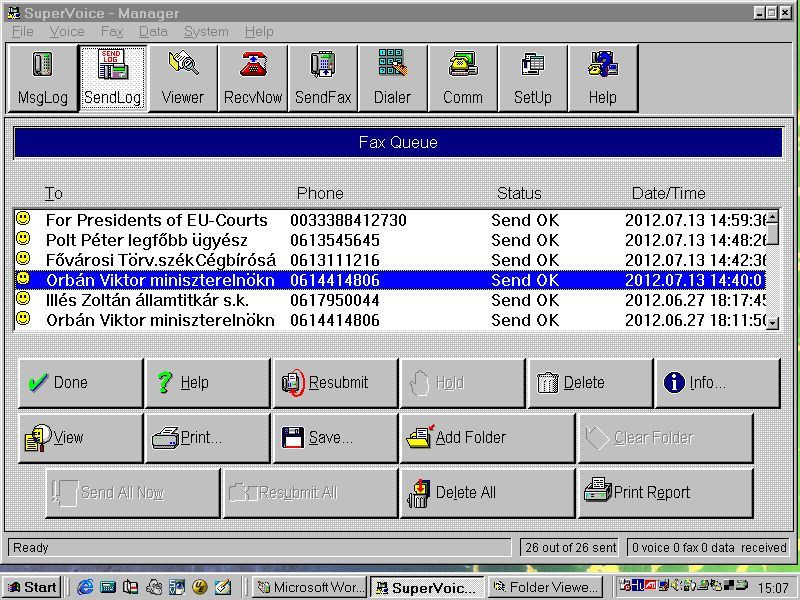The width and height of the screenshot is (800, 600).
Task: Click the Status column header
Action: click(x=519, y=193)
